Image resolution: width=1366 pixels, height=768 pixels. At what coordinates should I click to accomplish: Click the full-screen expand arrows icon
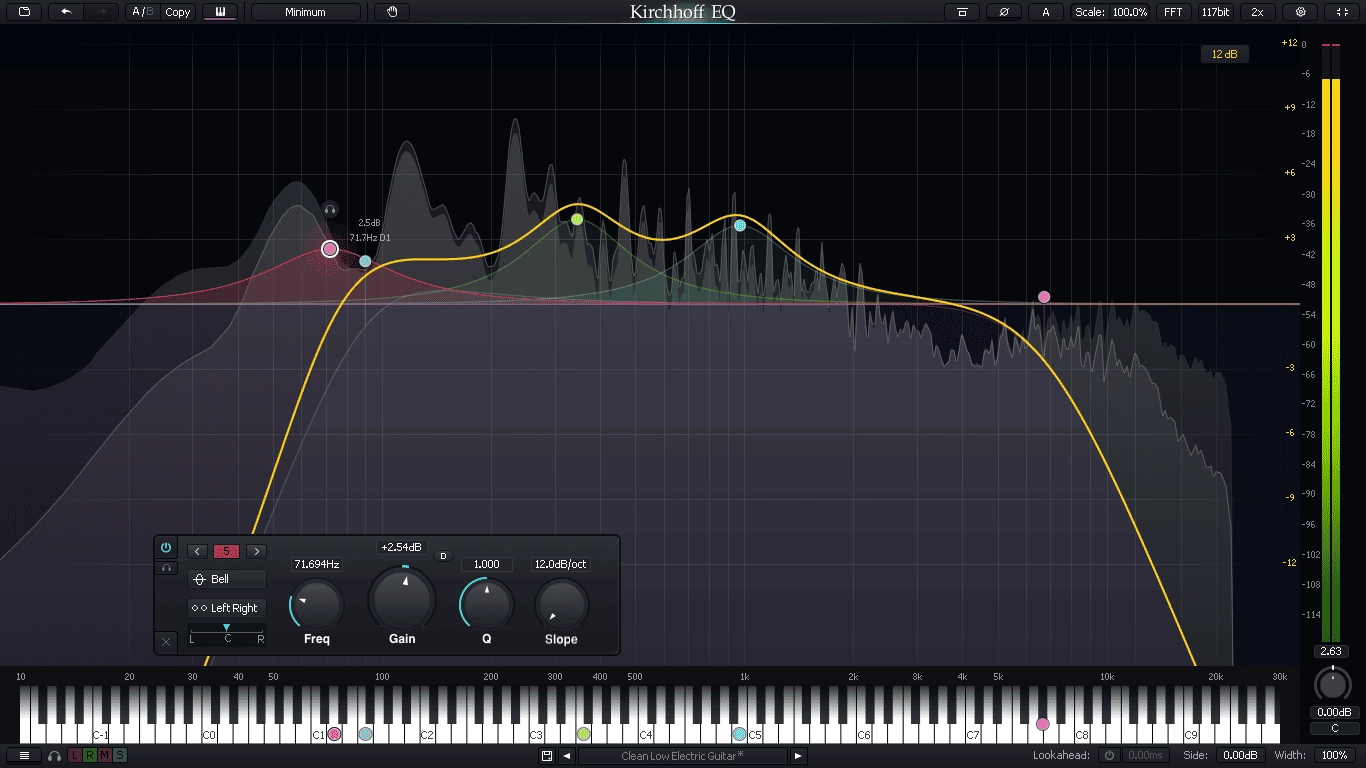[x=1342, y=12]
